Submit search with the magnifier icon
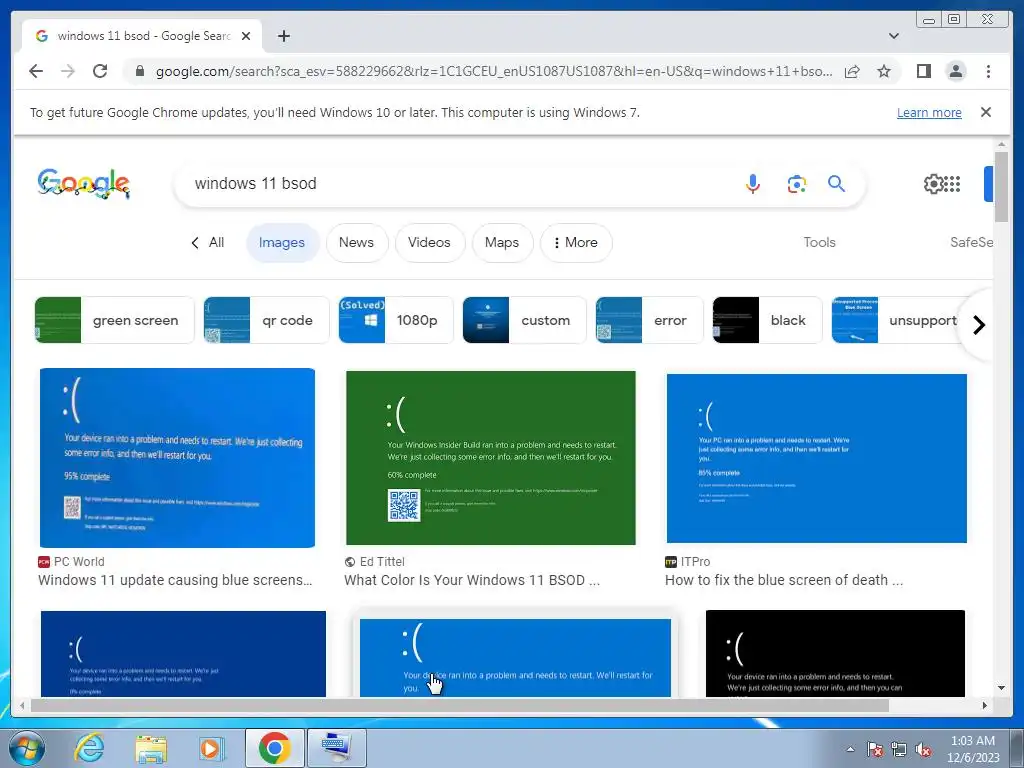The width and height of the screenshot is (1024, 768). (x=837, y=184)
